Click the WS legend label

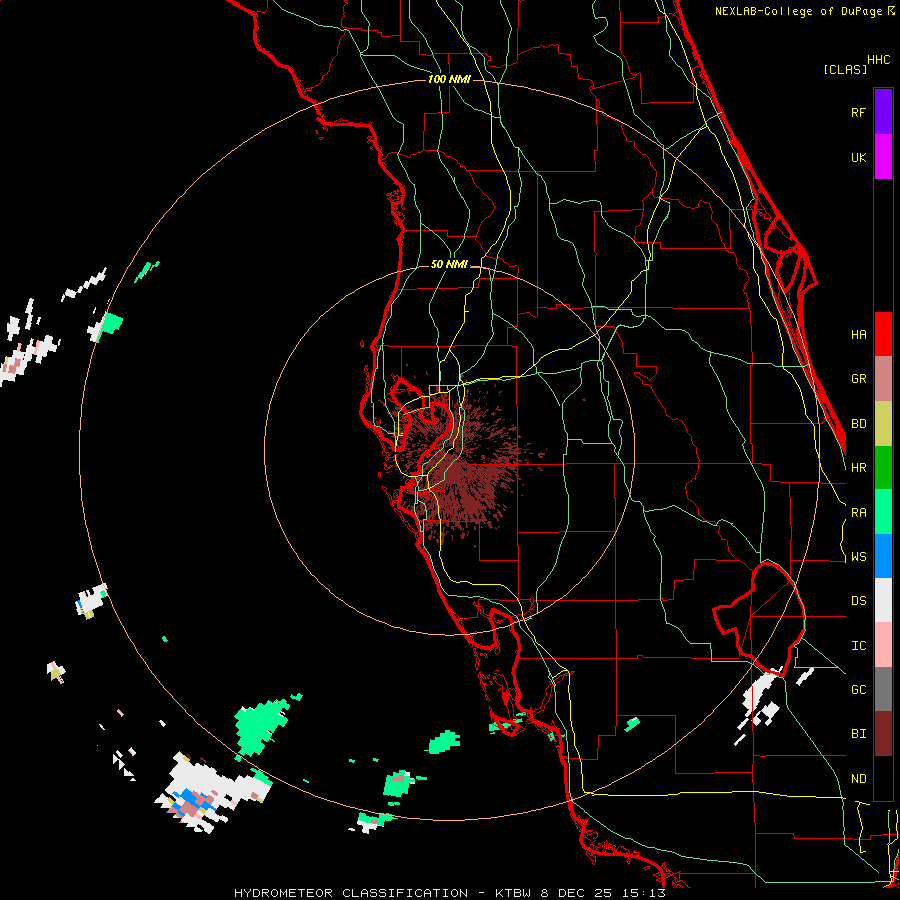tap(858, 557)
